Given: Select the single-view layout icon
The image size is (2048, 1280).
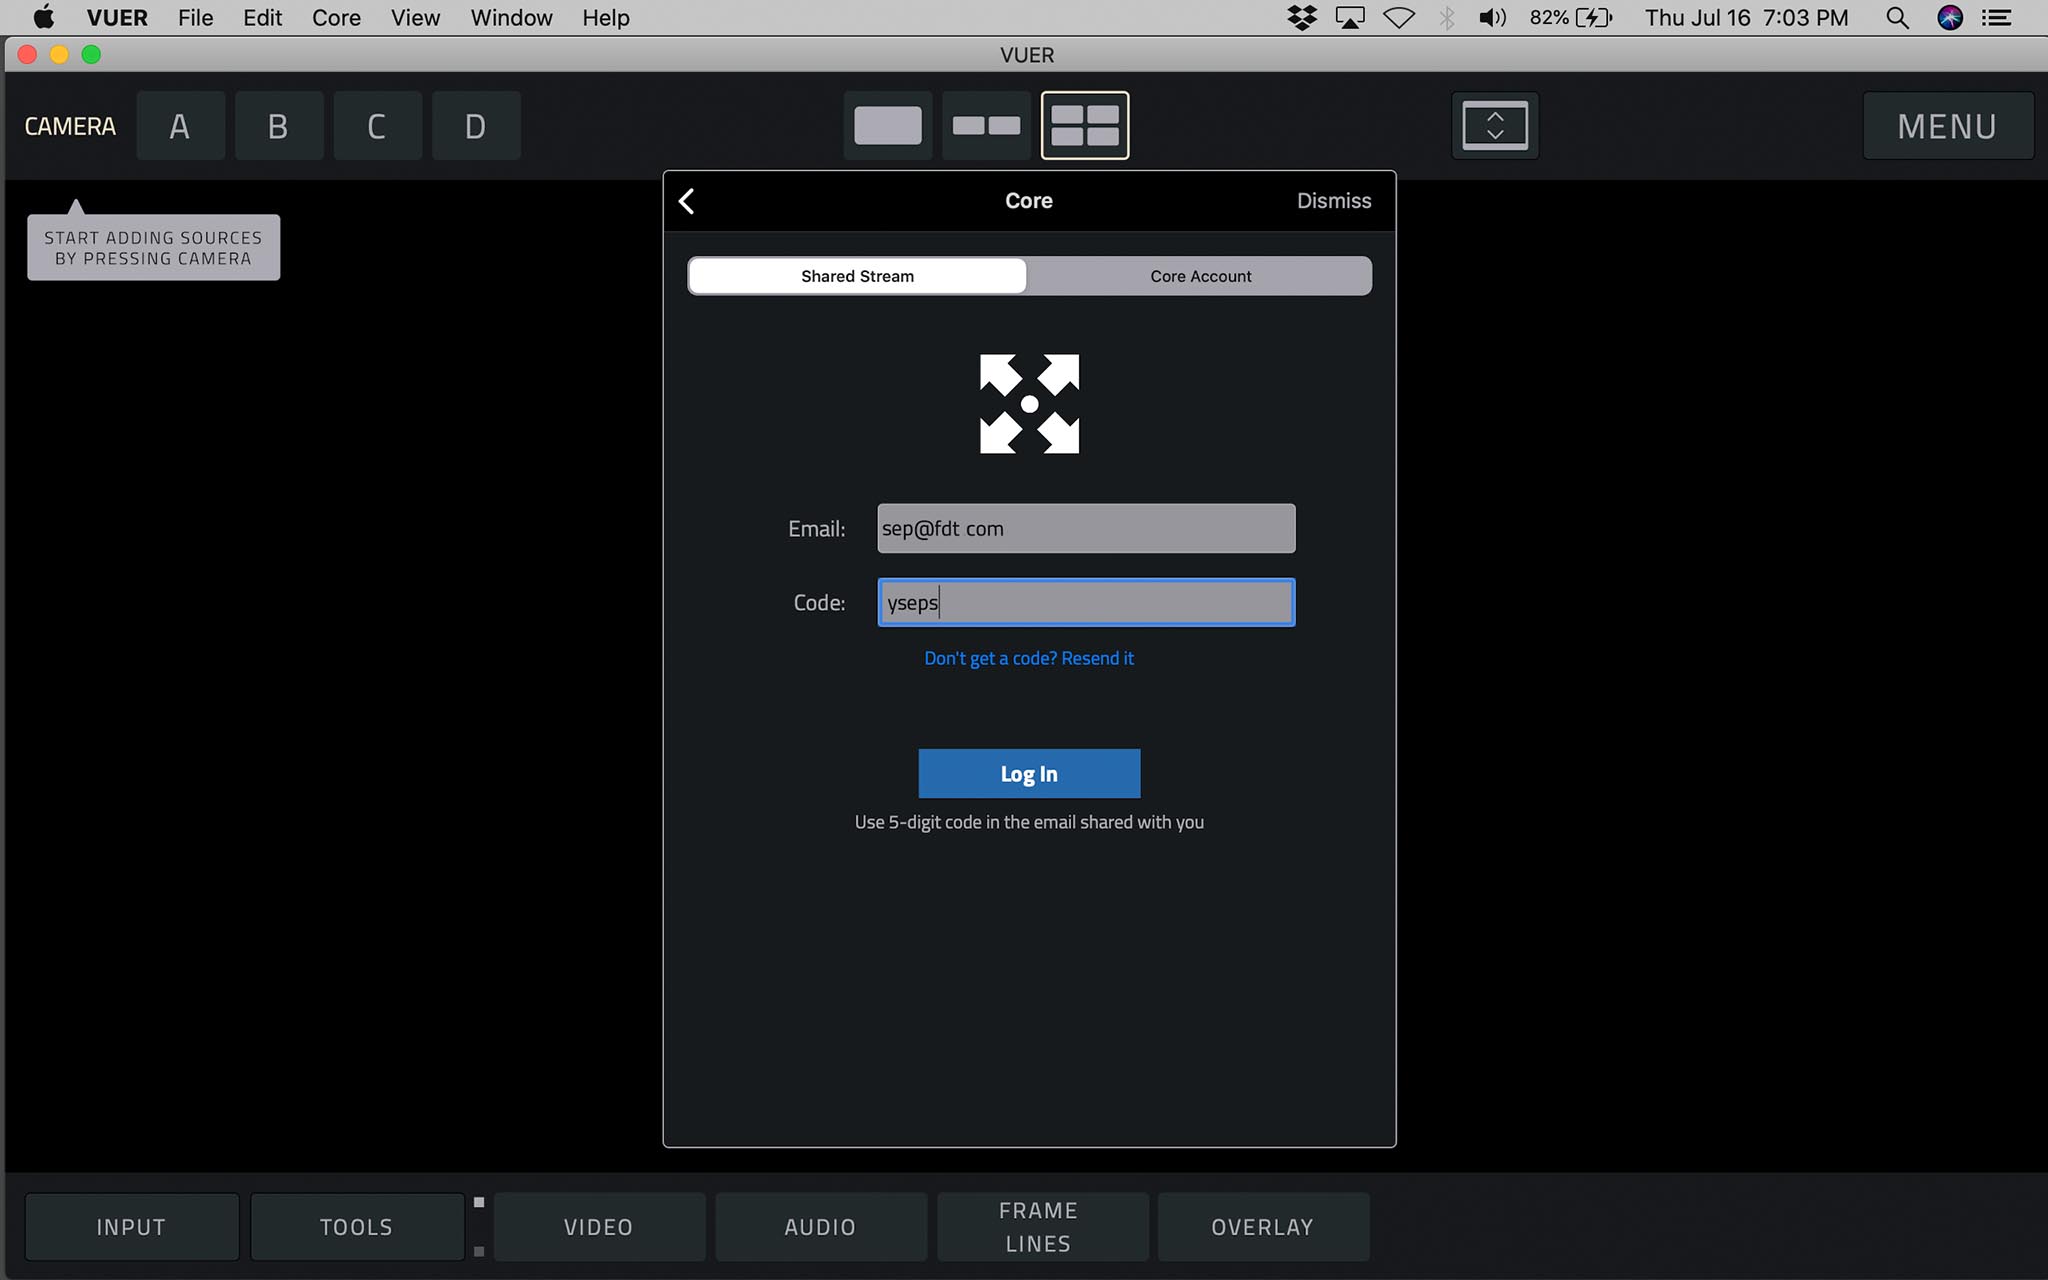Looking at the screenshot, I should click(x=888, y=126).
